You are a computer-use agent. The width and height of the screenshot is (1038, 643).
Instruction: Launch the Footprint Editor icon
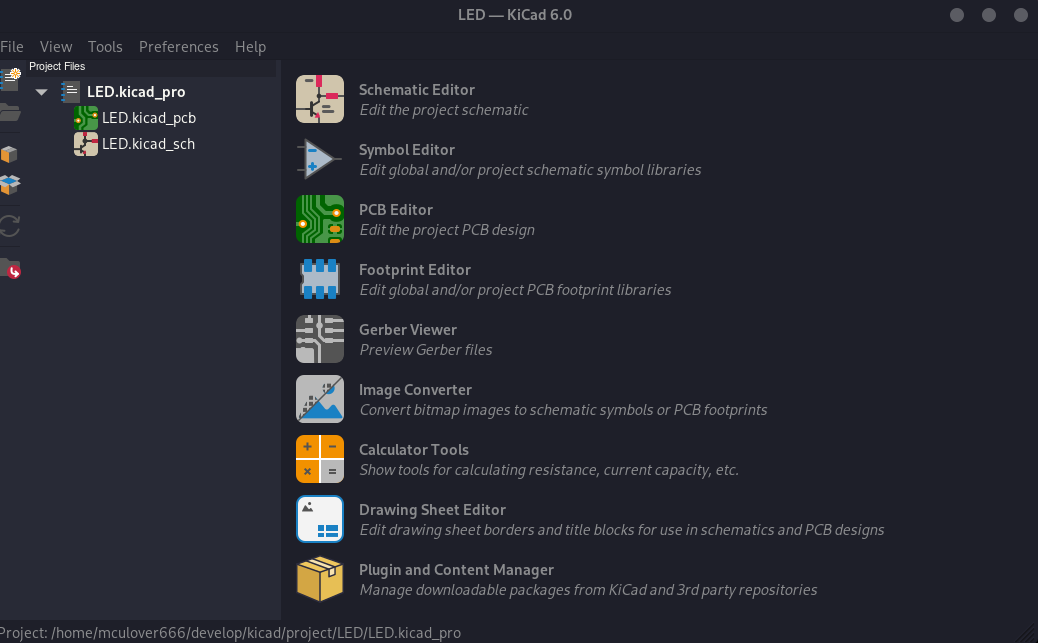pos(320,279)
